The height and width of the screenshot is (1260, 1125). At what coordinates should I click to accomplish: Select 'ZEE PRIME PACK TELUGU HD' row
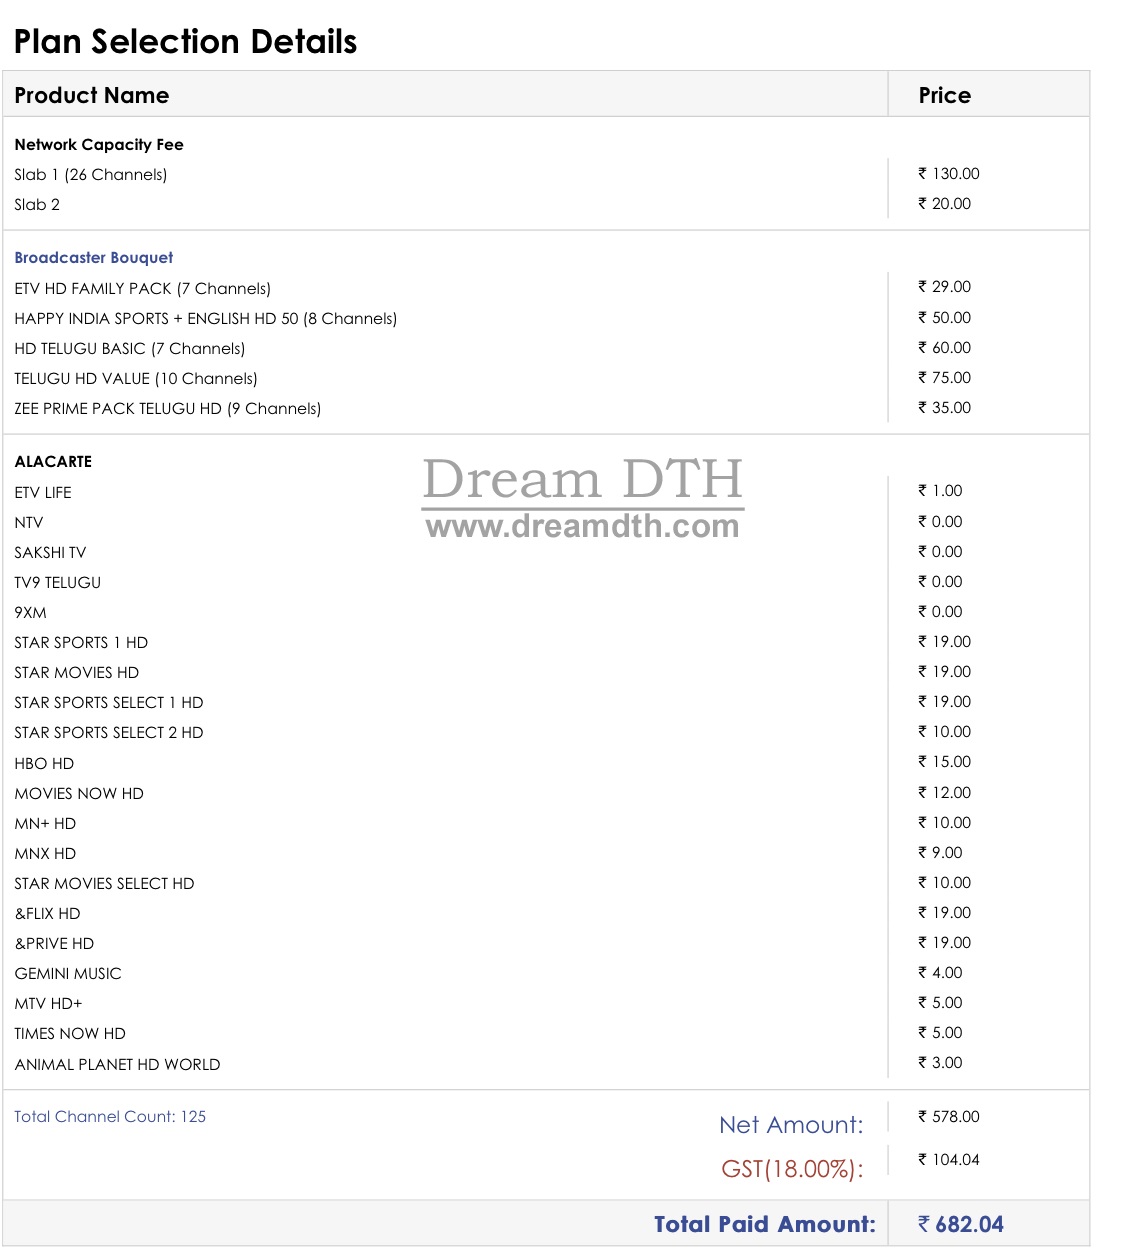coord(168,408)
